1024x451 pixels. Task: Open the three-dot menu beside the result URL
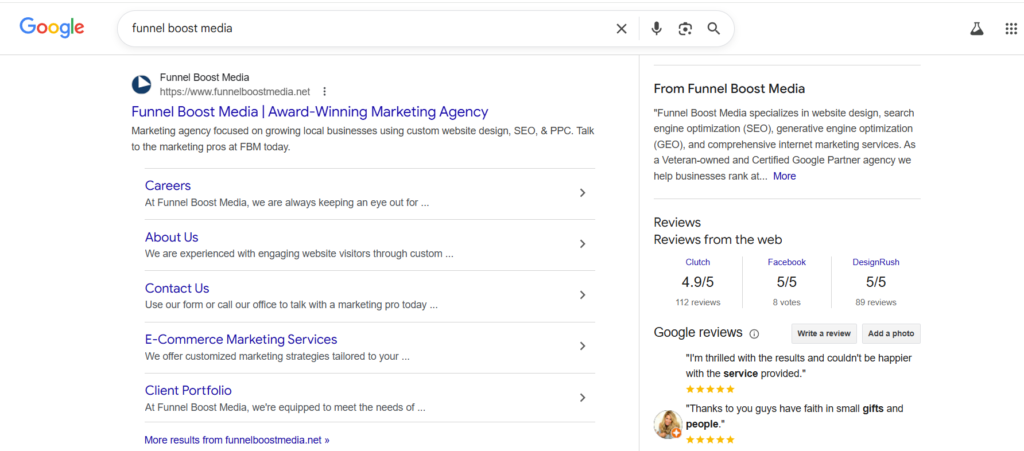[x=324, y=92]
